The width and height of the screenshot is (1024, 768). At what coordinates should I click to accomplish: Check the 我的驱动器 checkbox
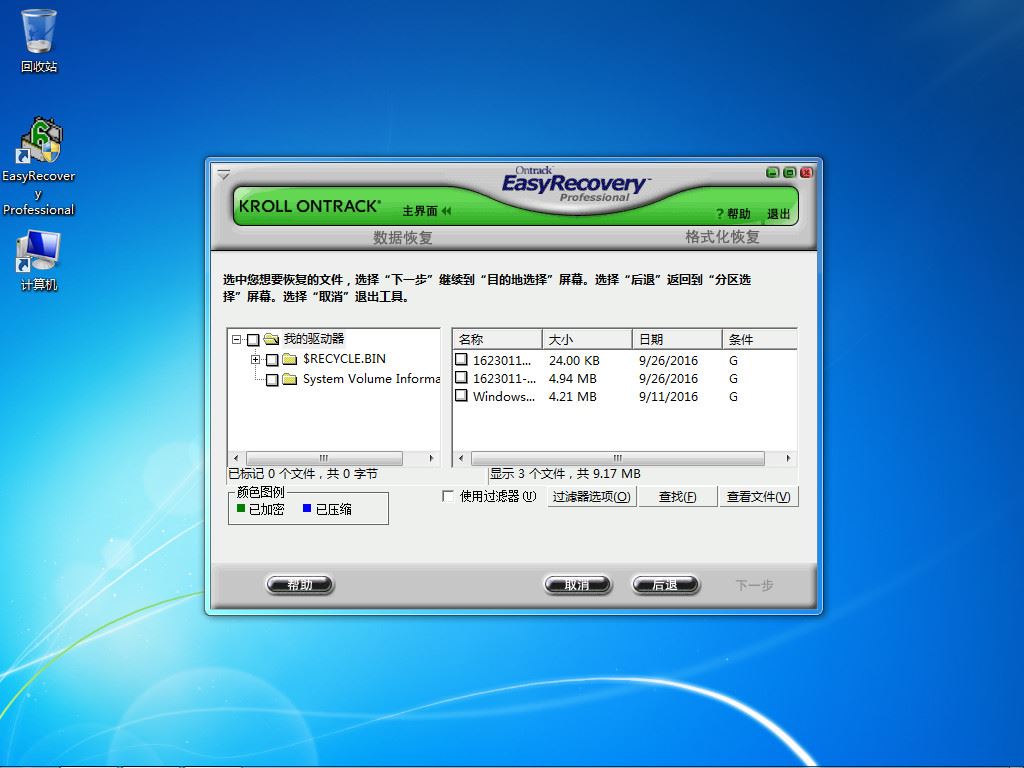pos(253,340)
